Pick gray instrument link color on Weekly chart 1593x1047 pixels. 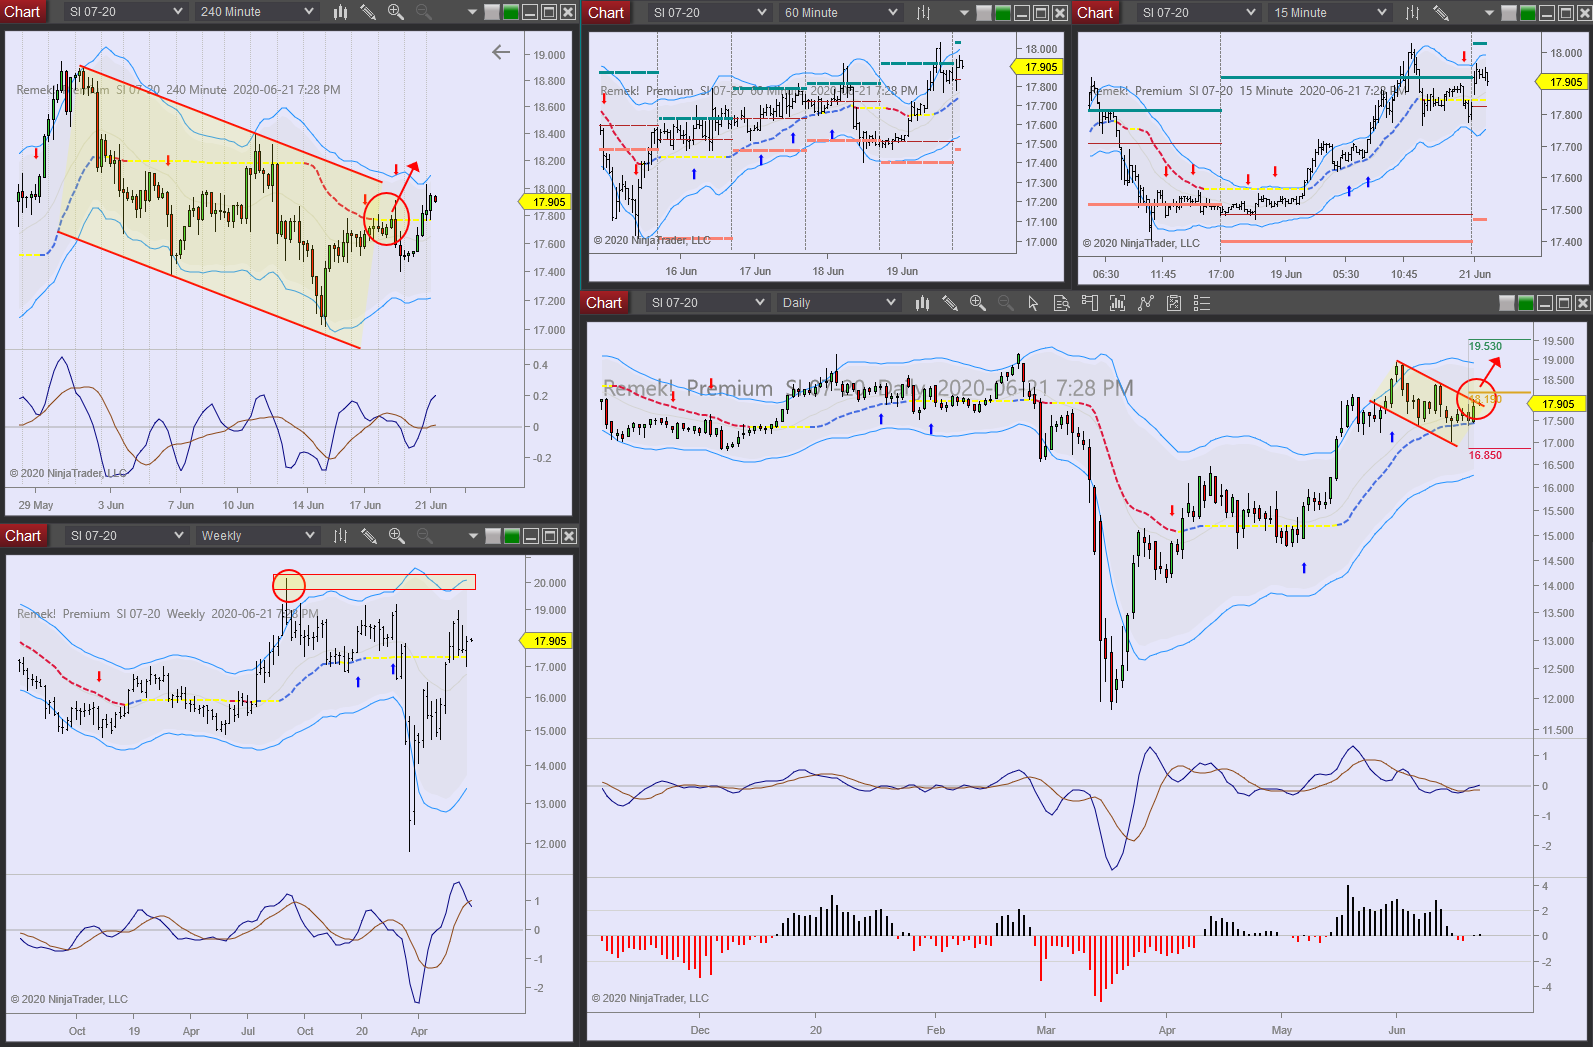click(493, 536)
